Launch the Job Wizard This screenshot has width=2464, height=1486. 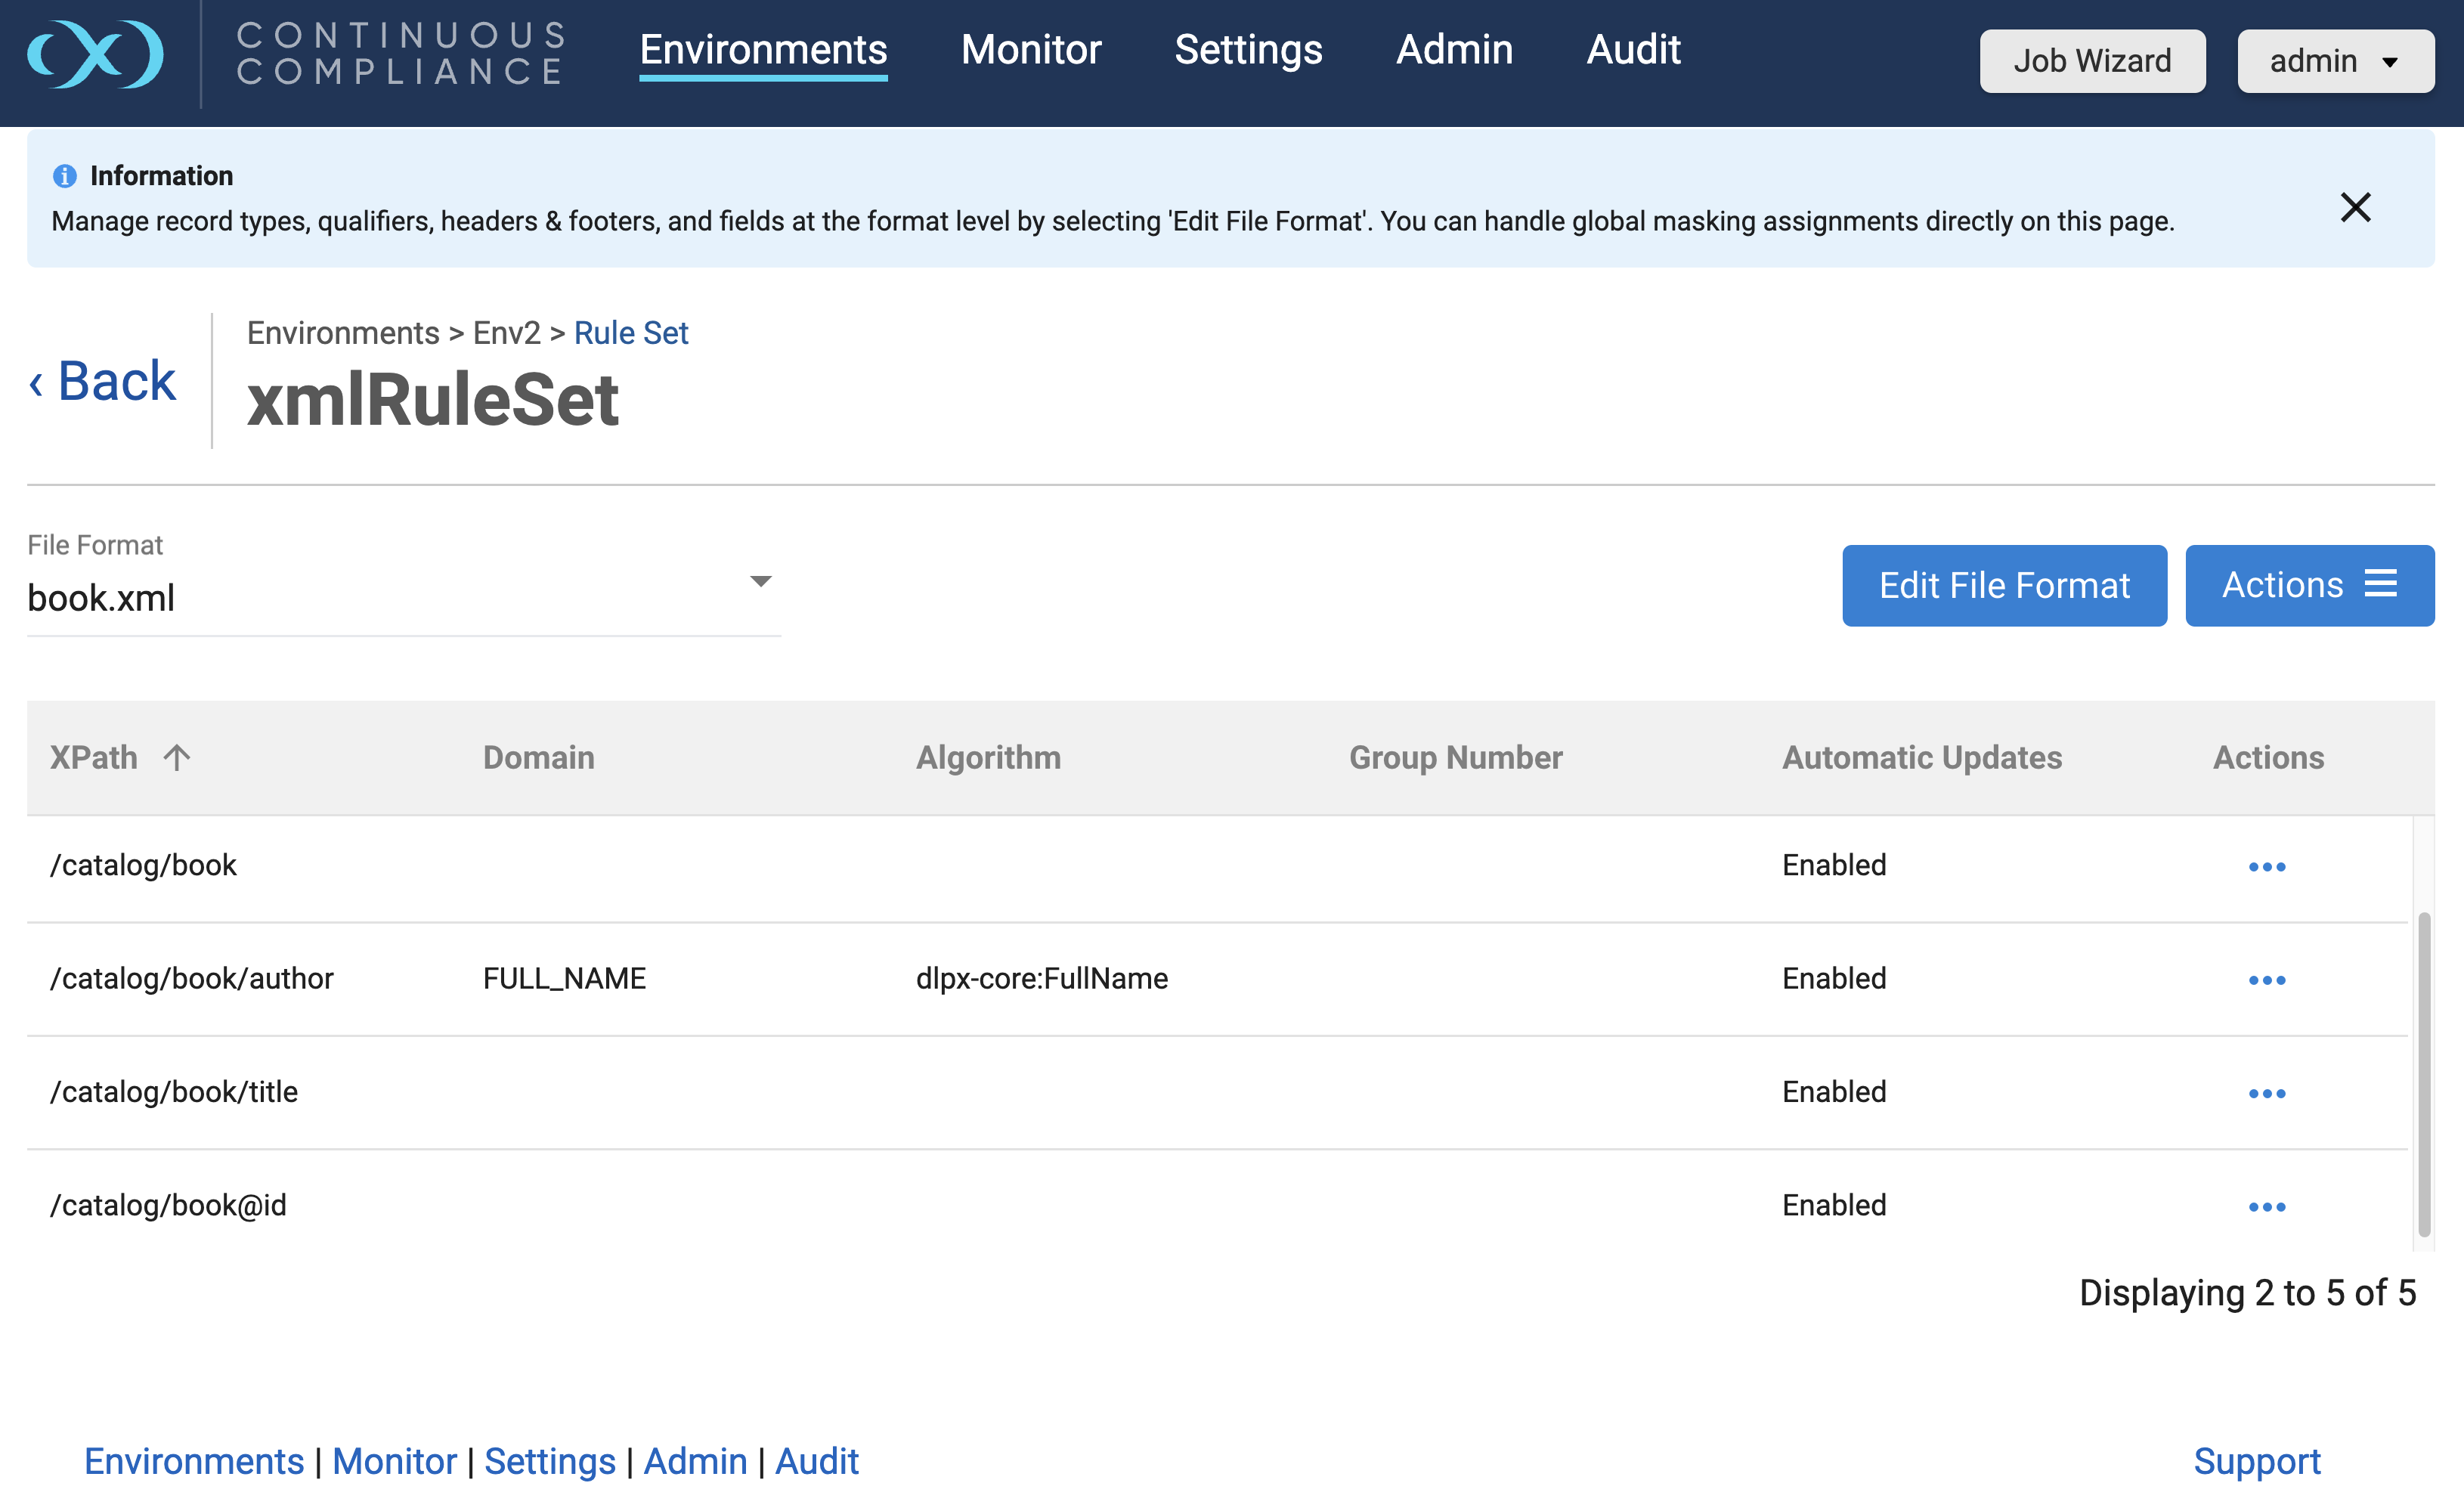[2091, 61]
